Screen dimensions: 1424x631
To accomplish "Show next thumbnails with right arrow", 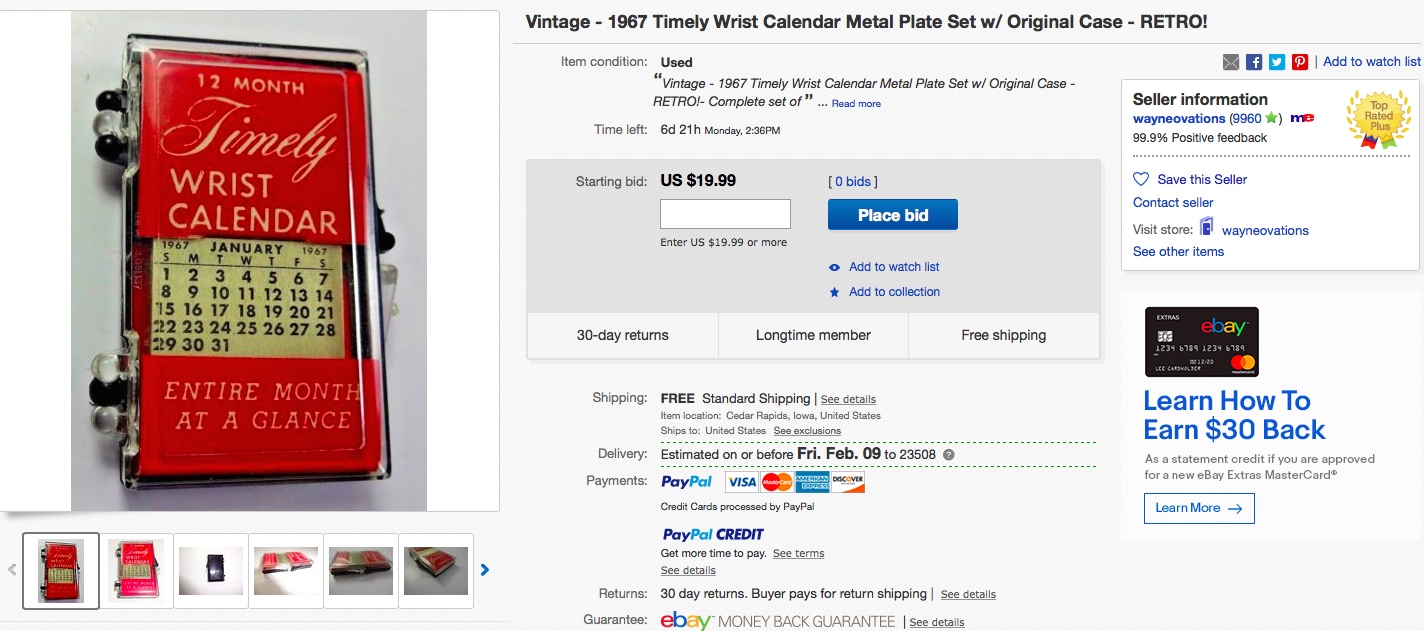I will point(485,570).
